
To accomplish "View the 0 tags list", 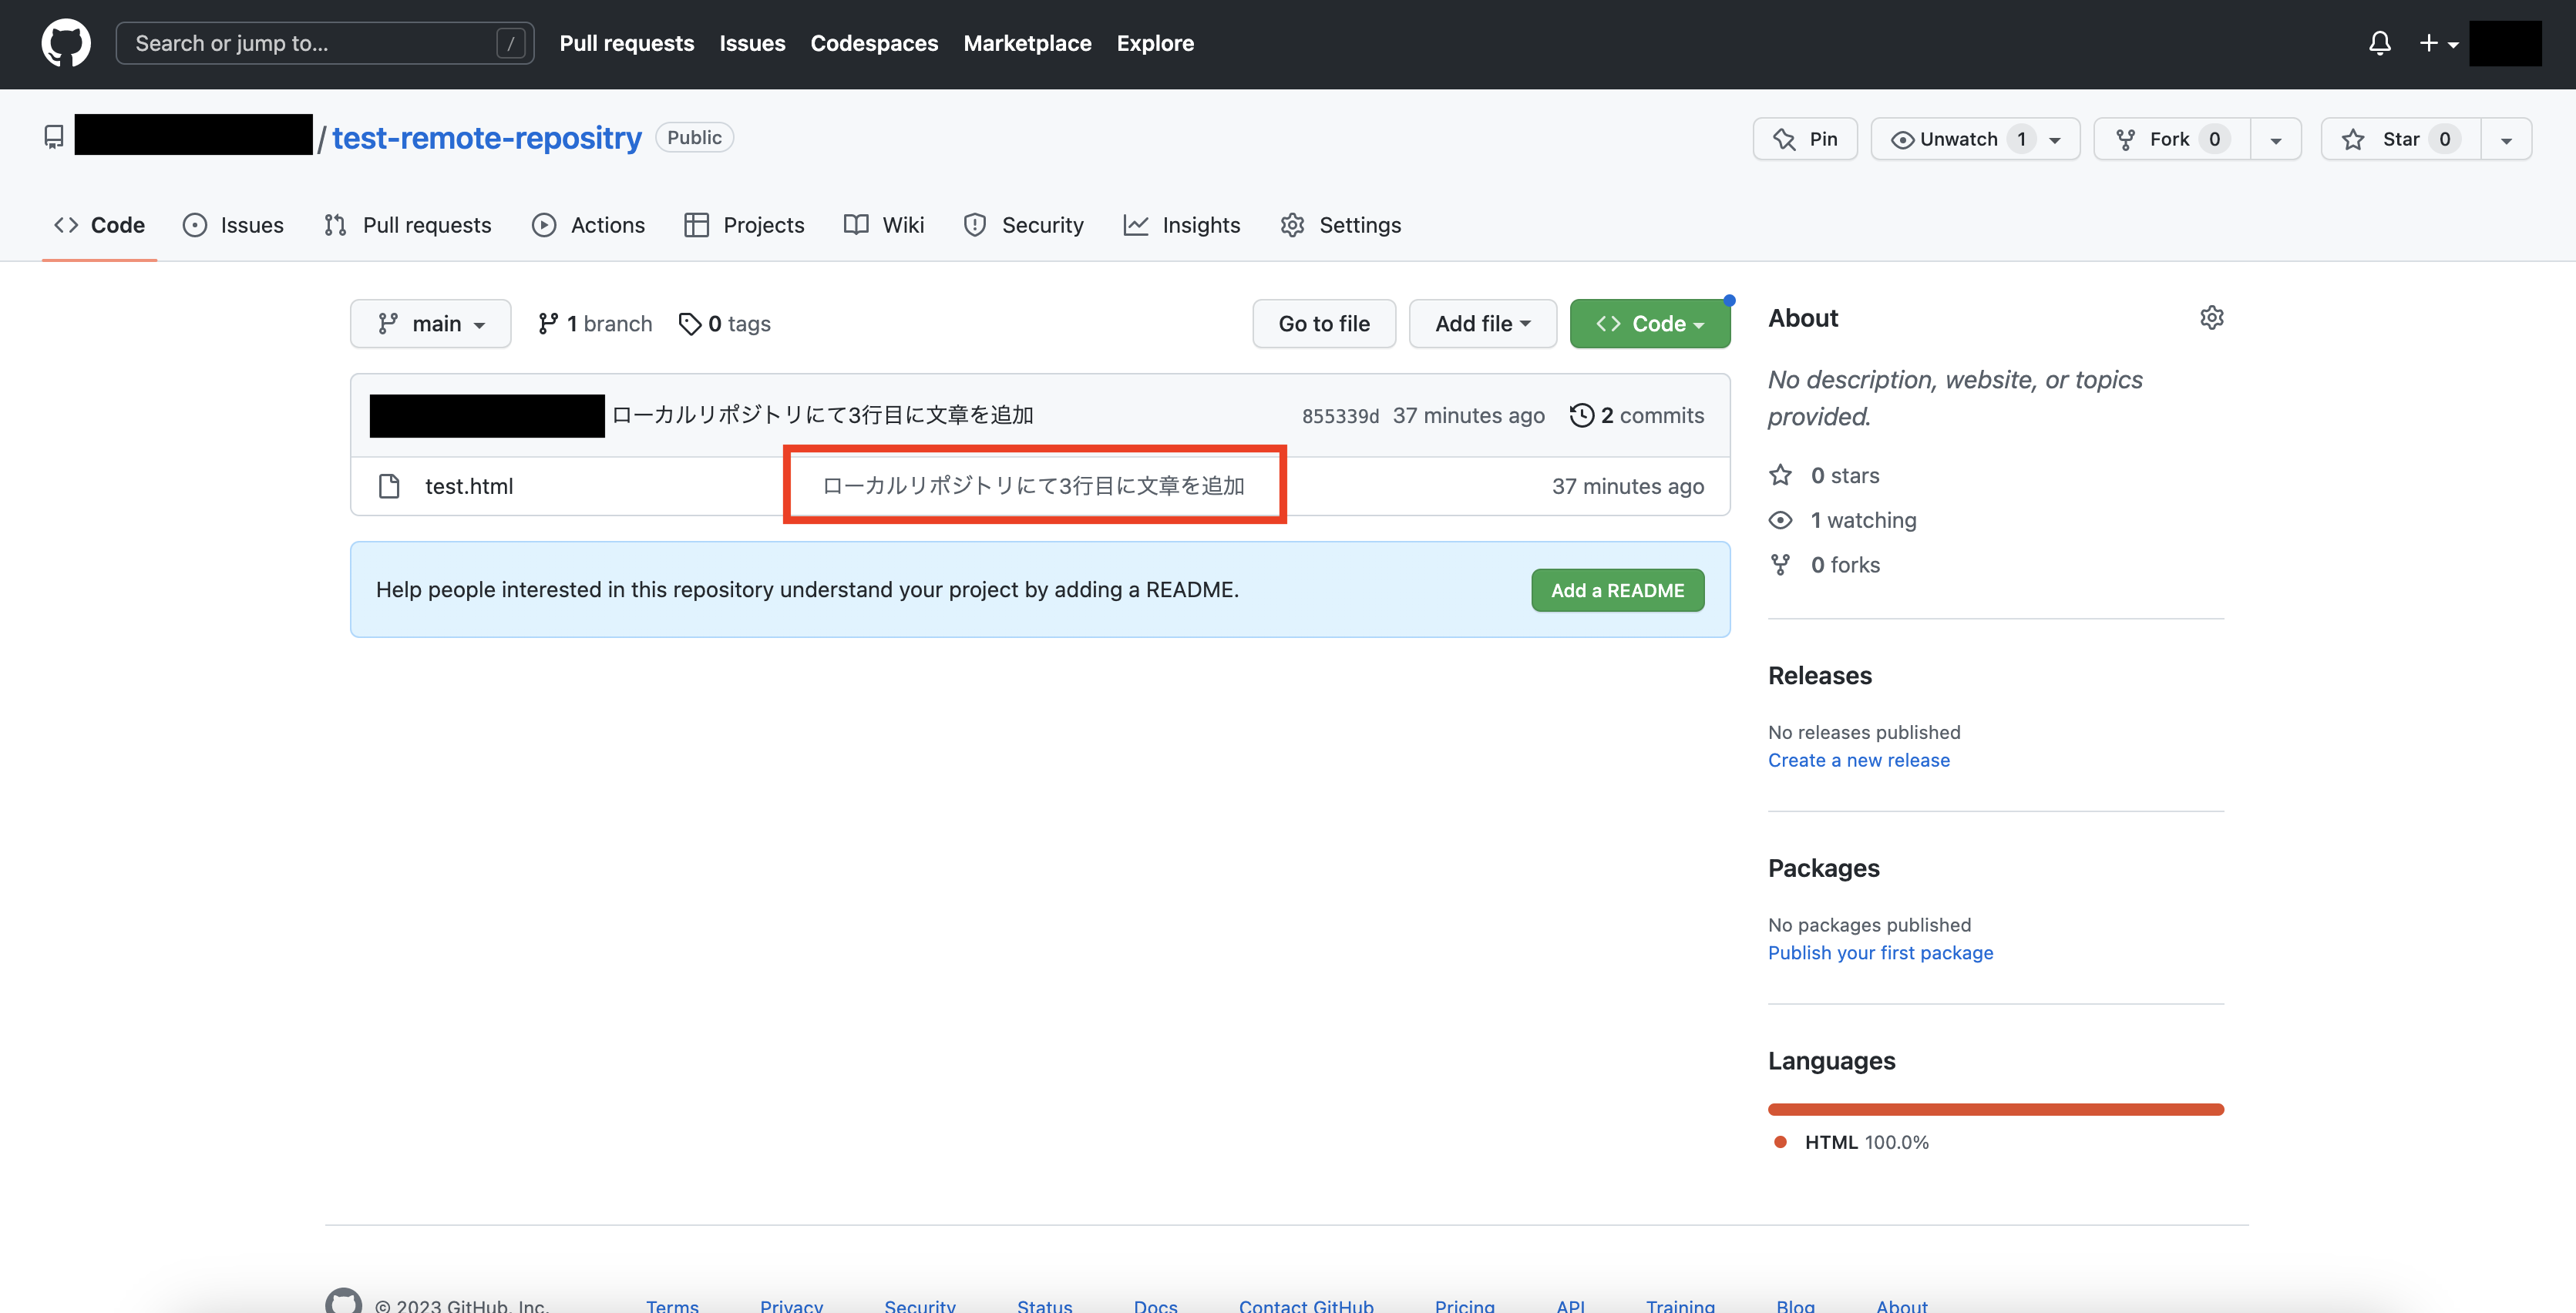I will [x=724, y=323].
